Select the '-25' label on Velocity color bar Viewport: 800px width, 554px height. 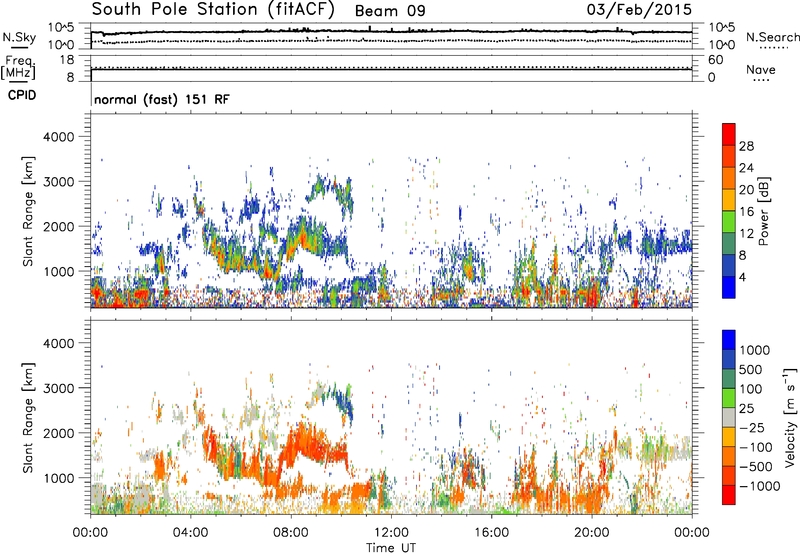(x=752, y=427)
